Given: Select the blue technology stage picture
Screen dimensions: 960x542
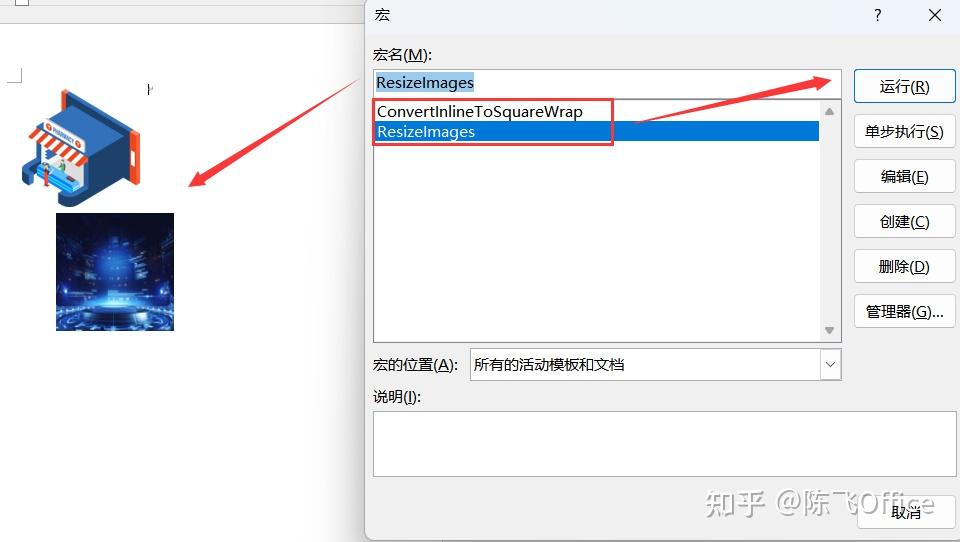Looking at the screenshot, I should click(115, 272).
